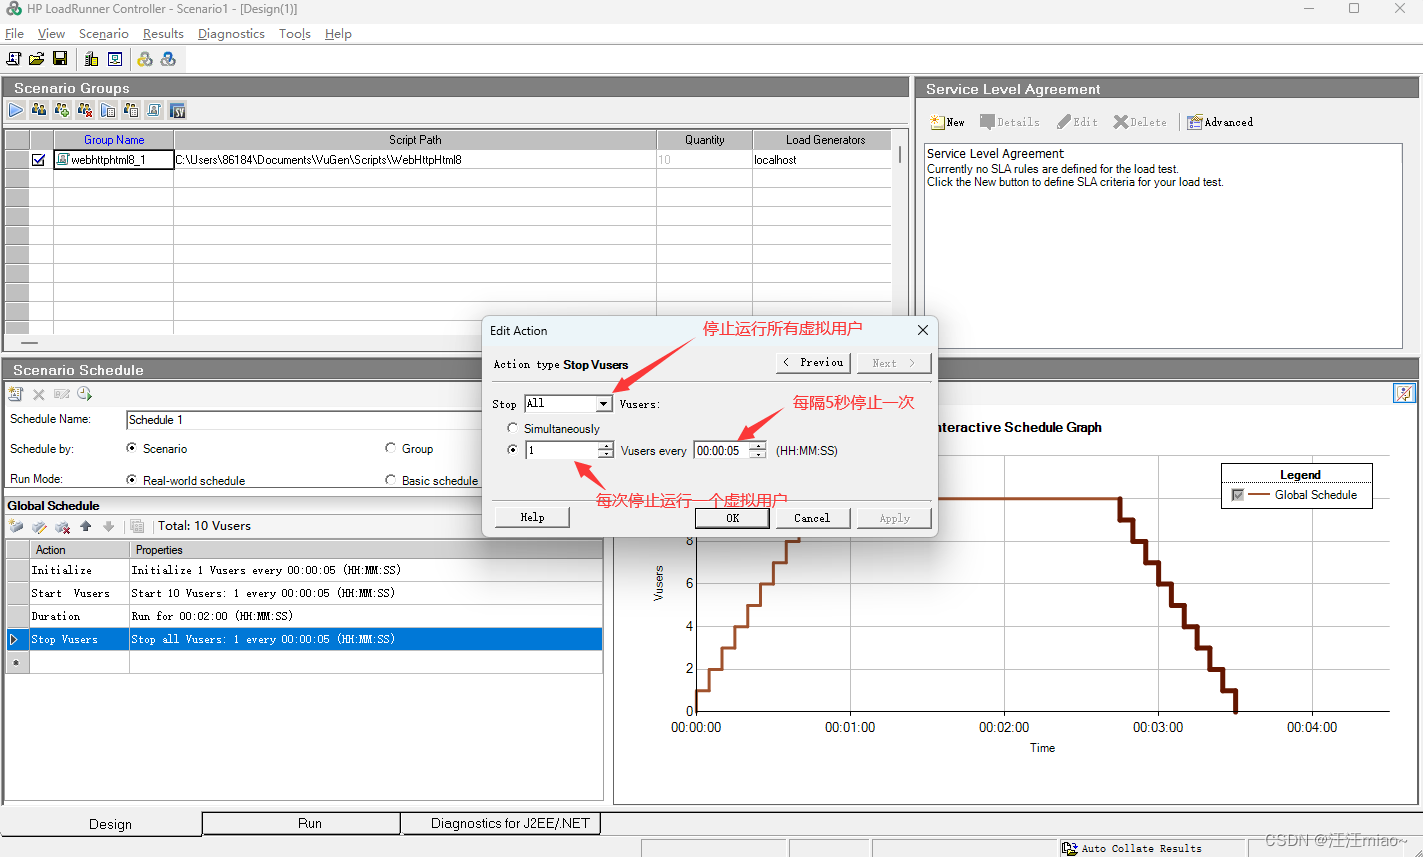Image resolution: width=1423 pixels, height=857 pixels.
Task: Select the Real-world schedule run mode
Action: (132, 480)
